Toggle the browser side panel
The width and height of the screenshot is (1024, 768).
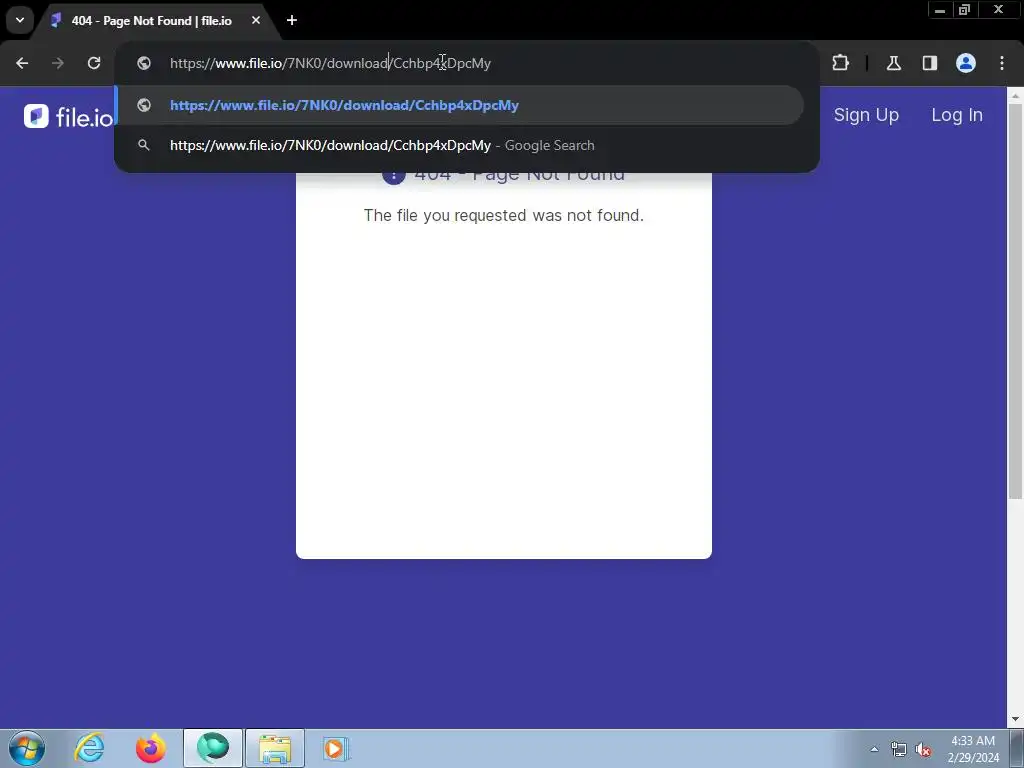(x=929, y=63)
